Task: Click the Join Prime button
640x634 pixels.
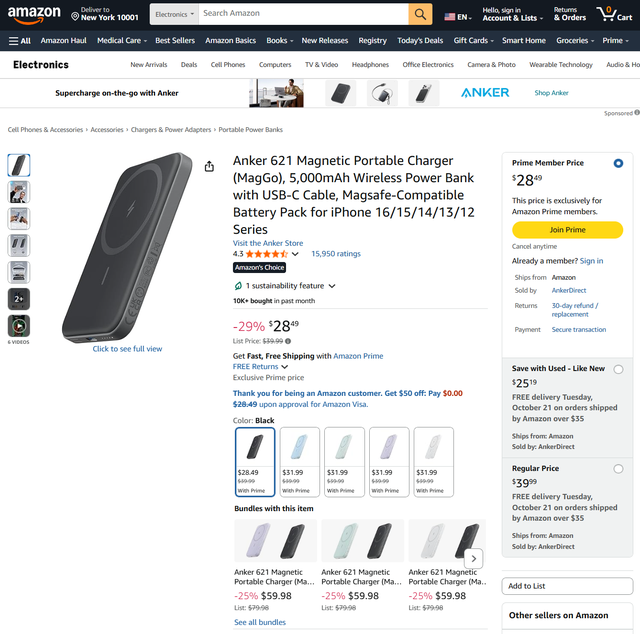Action: (x=567, y=230)
